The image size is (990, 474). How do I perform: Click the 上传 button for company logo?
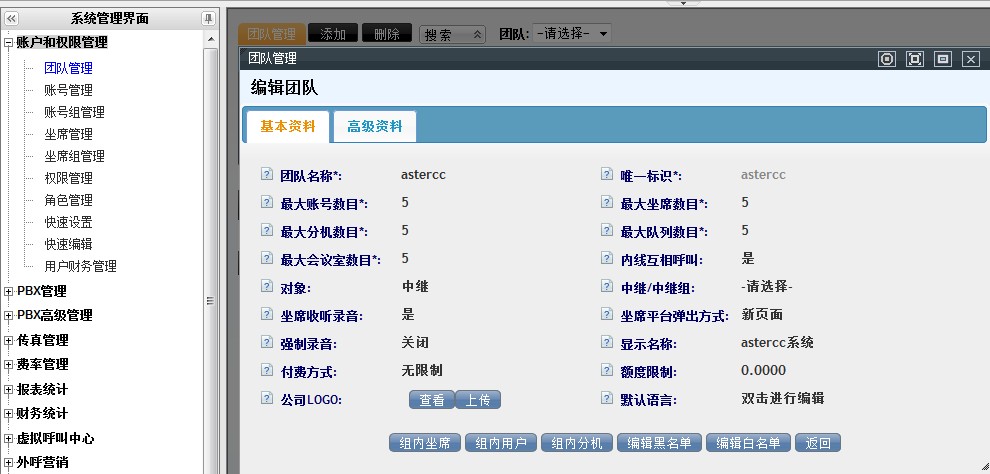478,399
